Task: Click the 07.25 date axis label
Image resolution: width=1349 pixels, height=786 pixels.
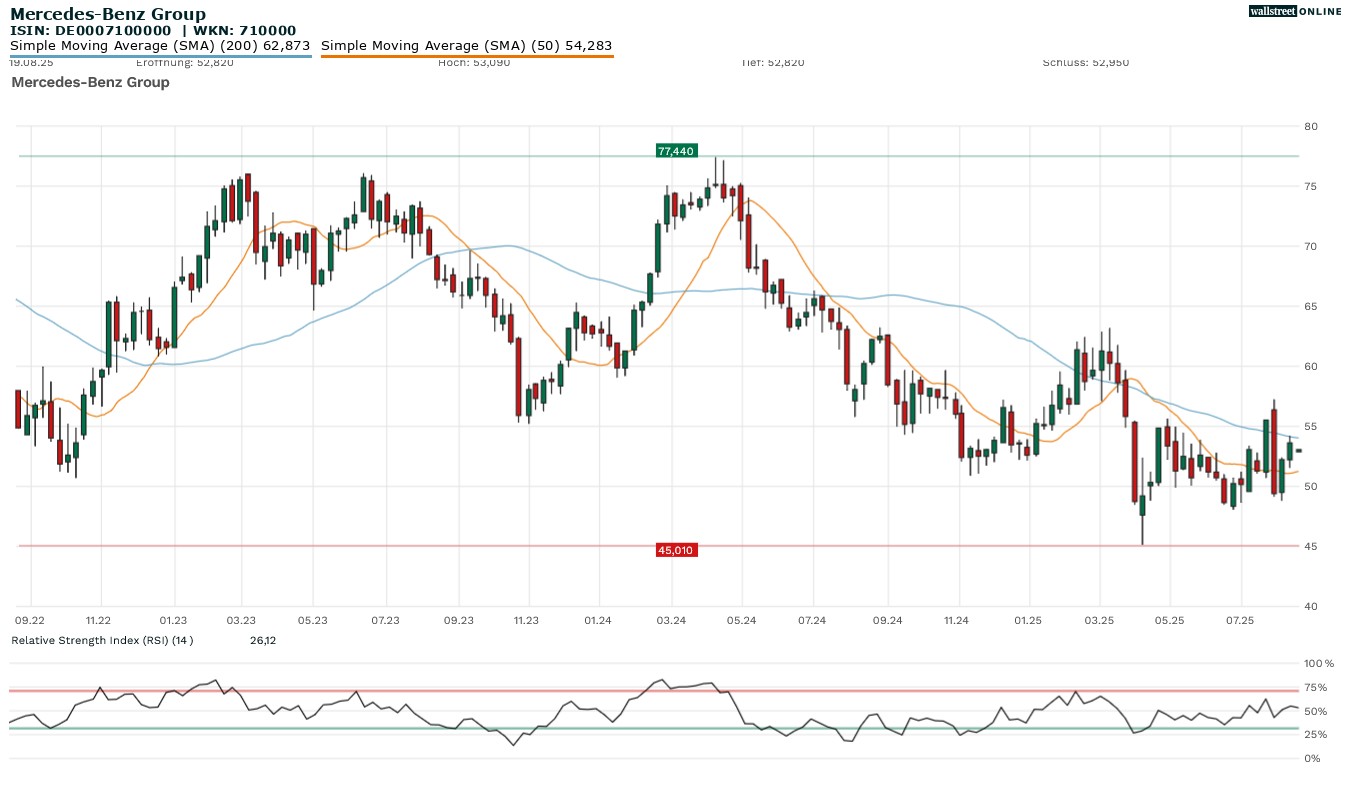Action: 1240,621
